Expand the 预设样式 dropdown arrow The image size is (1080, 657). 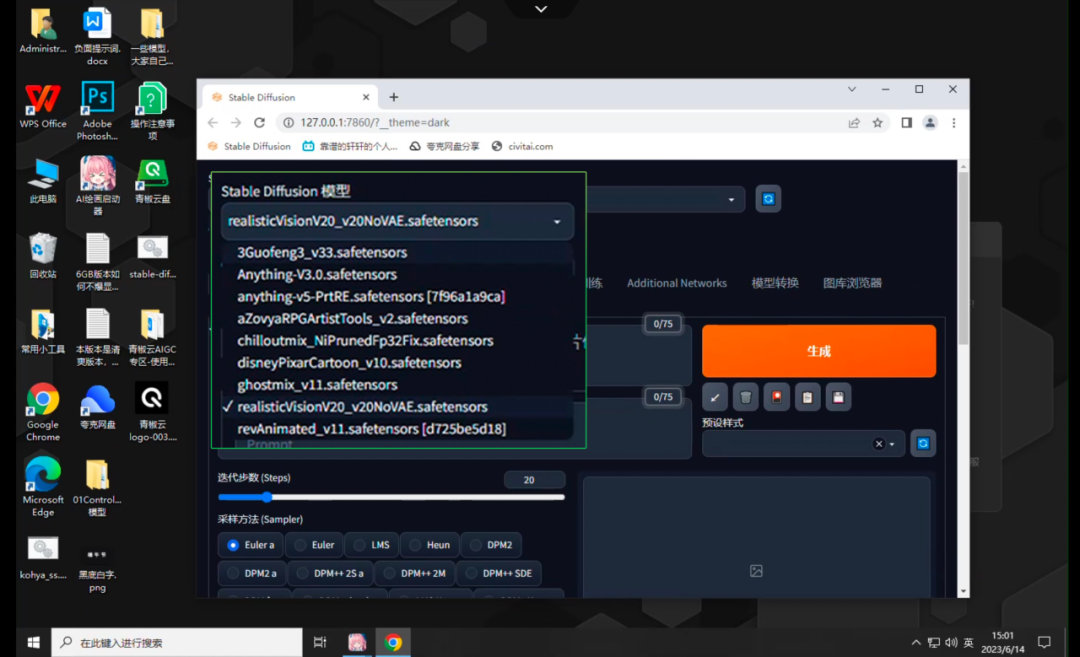(x=892, y=444)
